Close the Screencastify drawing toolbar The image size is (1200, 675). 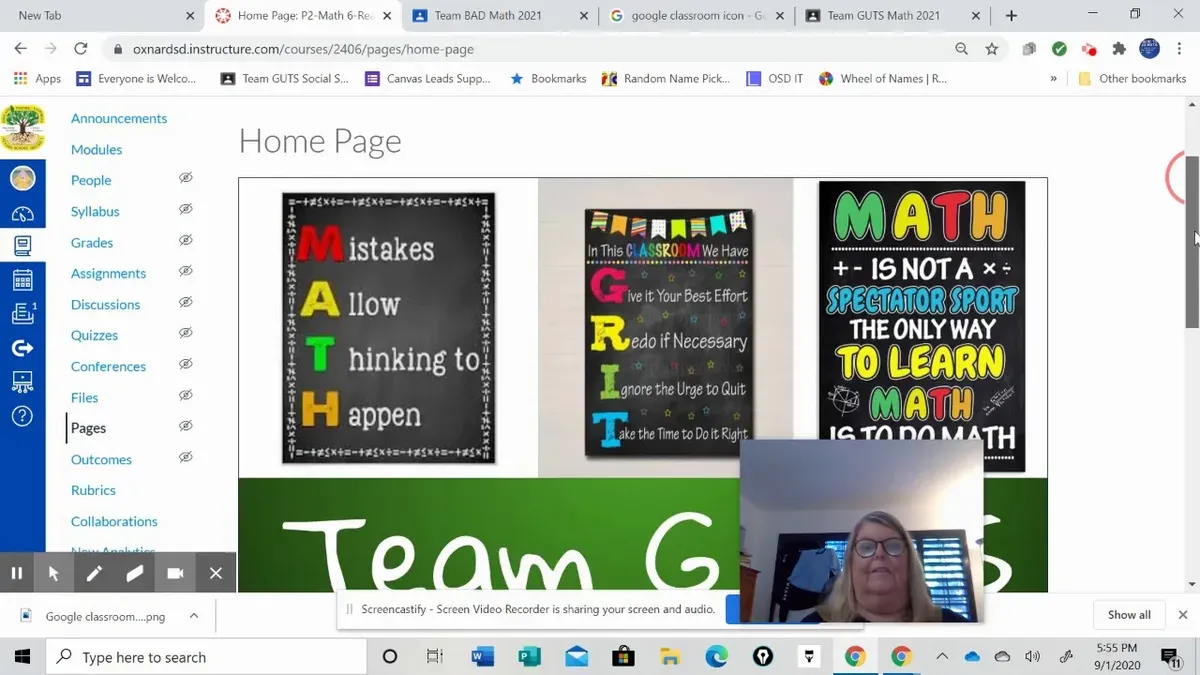point(215,573)
